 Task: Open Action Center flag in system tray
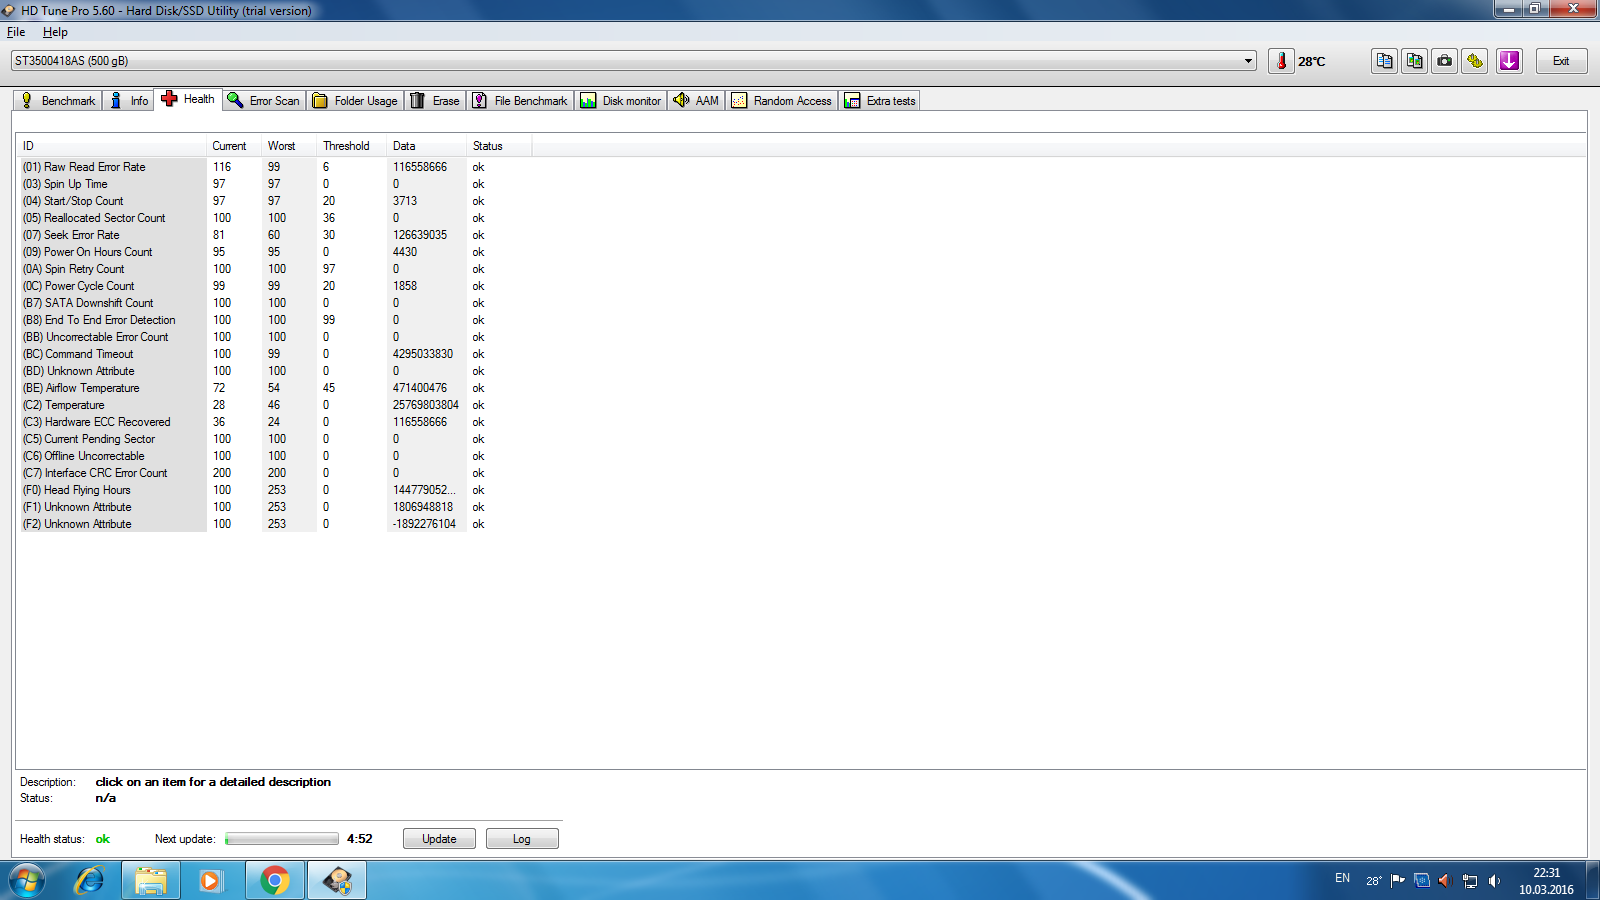1398,881
